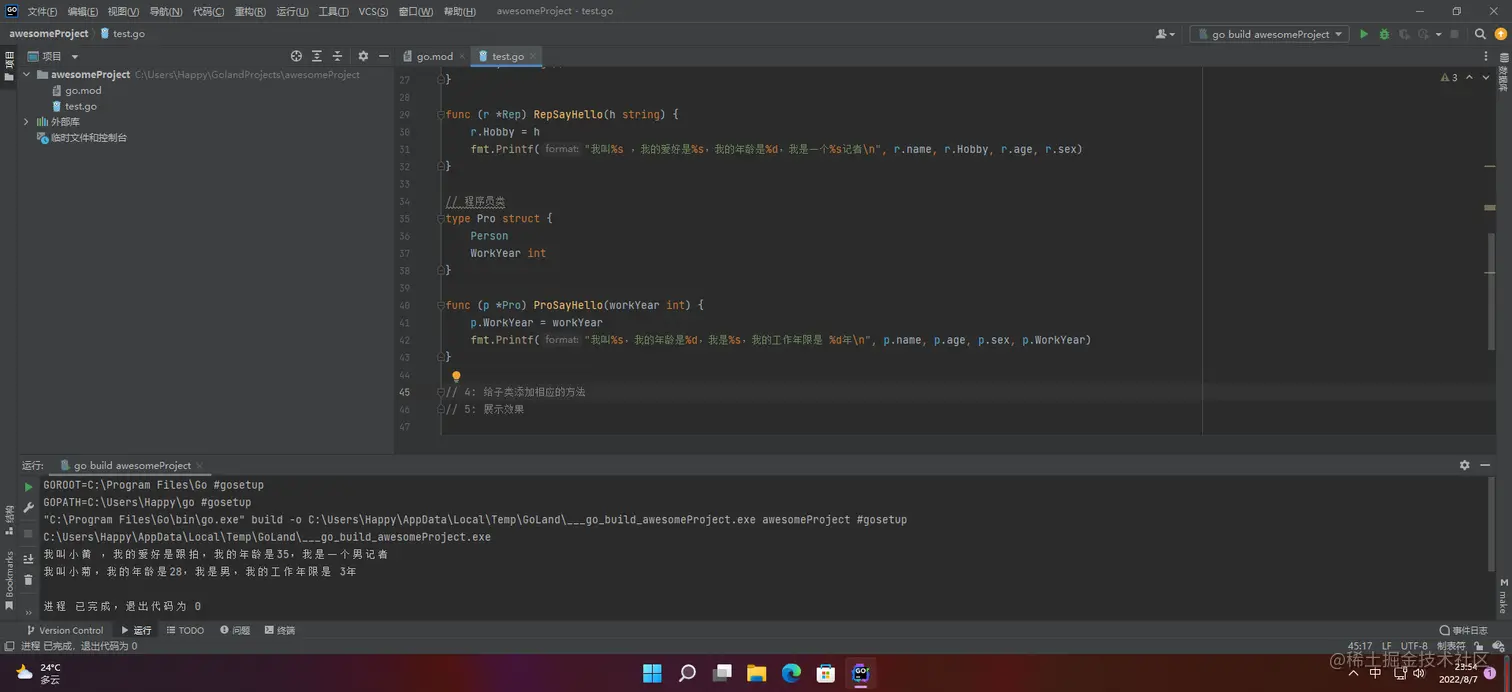Select 临时文件和控制台 in project tree
Image resolution: width=1512 pixels, height=692 pixels.
88,137
